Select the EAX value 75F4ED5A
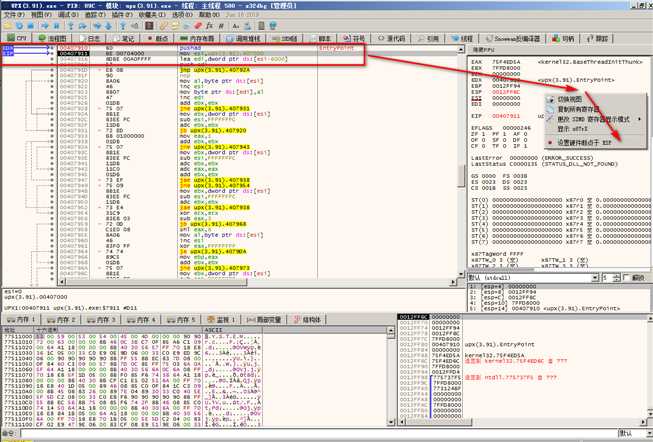Screen dimensions: 653x442 pyautogui.click(x=506, y=62)
